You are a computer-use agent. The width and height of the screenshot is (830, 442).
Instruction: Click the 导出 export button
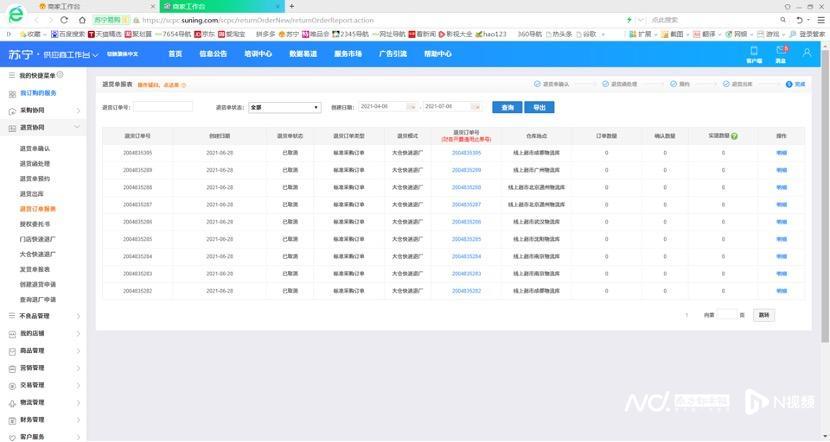(539, 106)
